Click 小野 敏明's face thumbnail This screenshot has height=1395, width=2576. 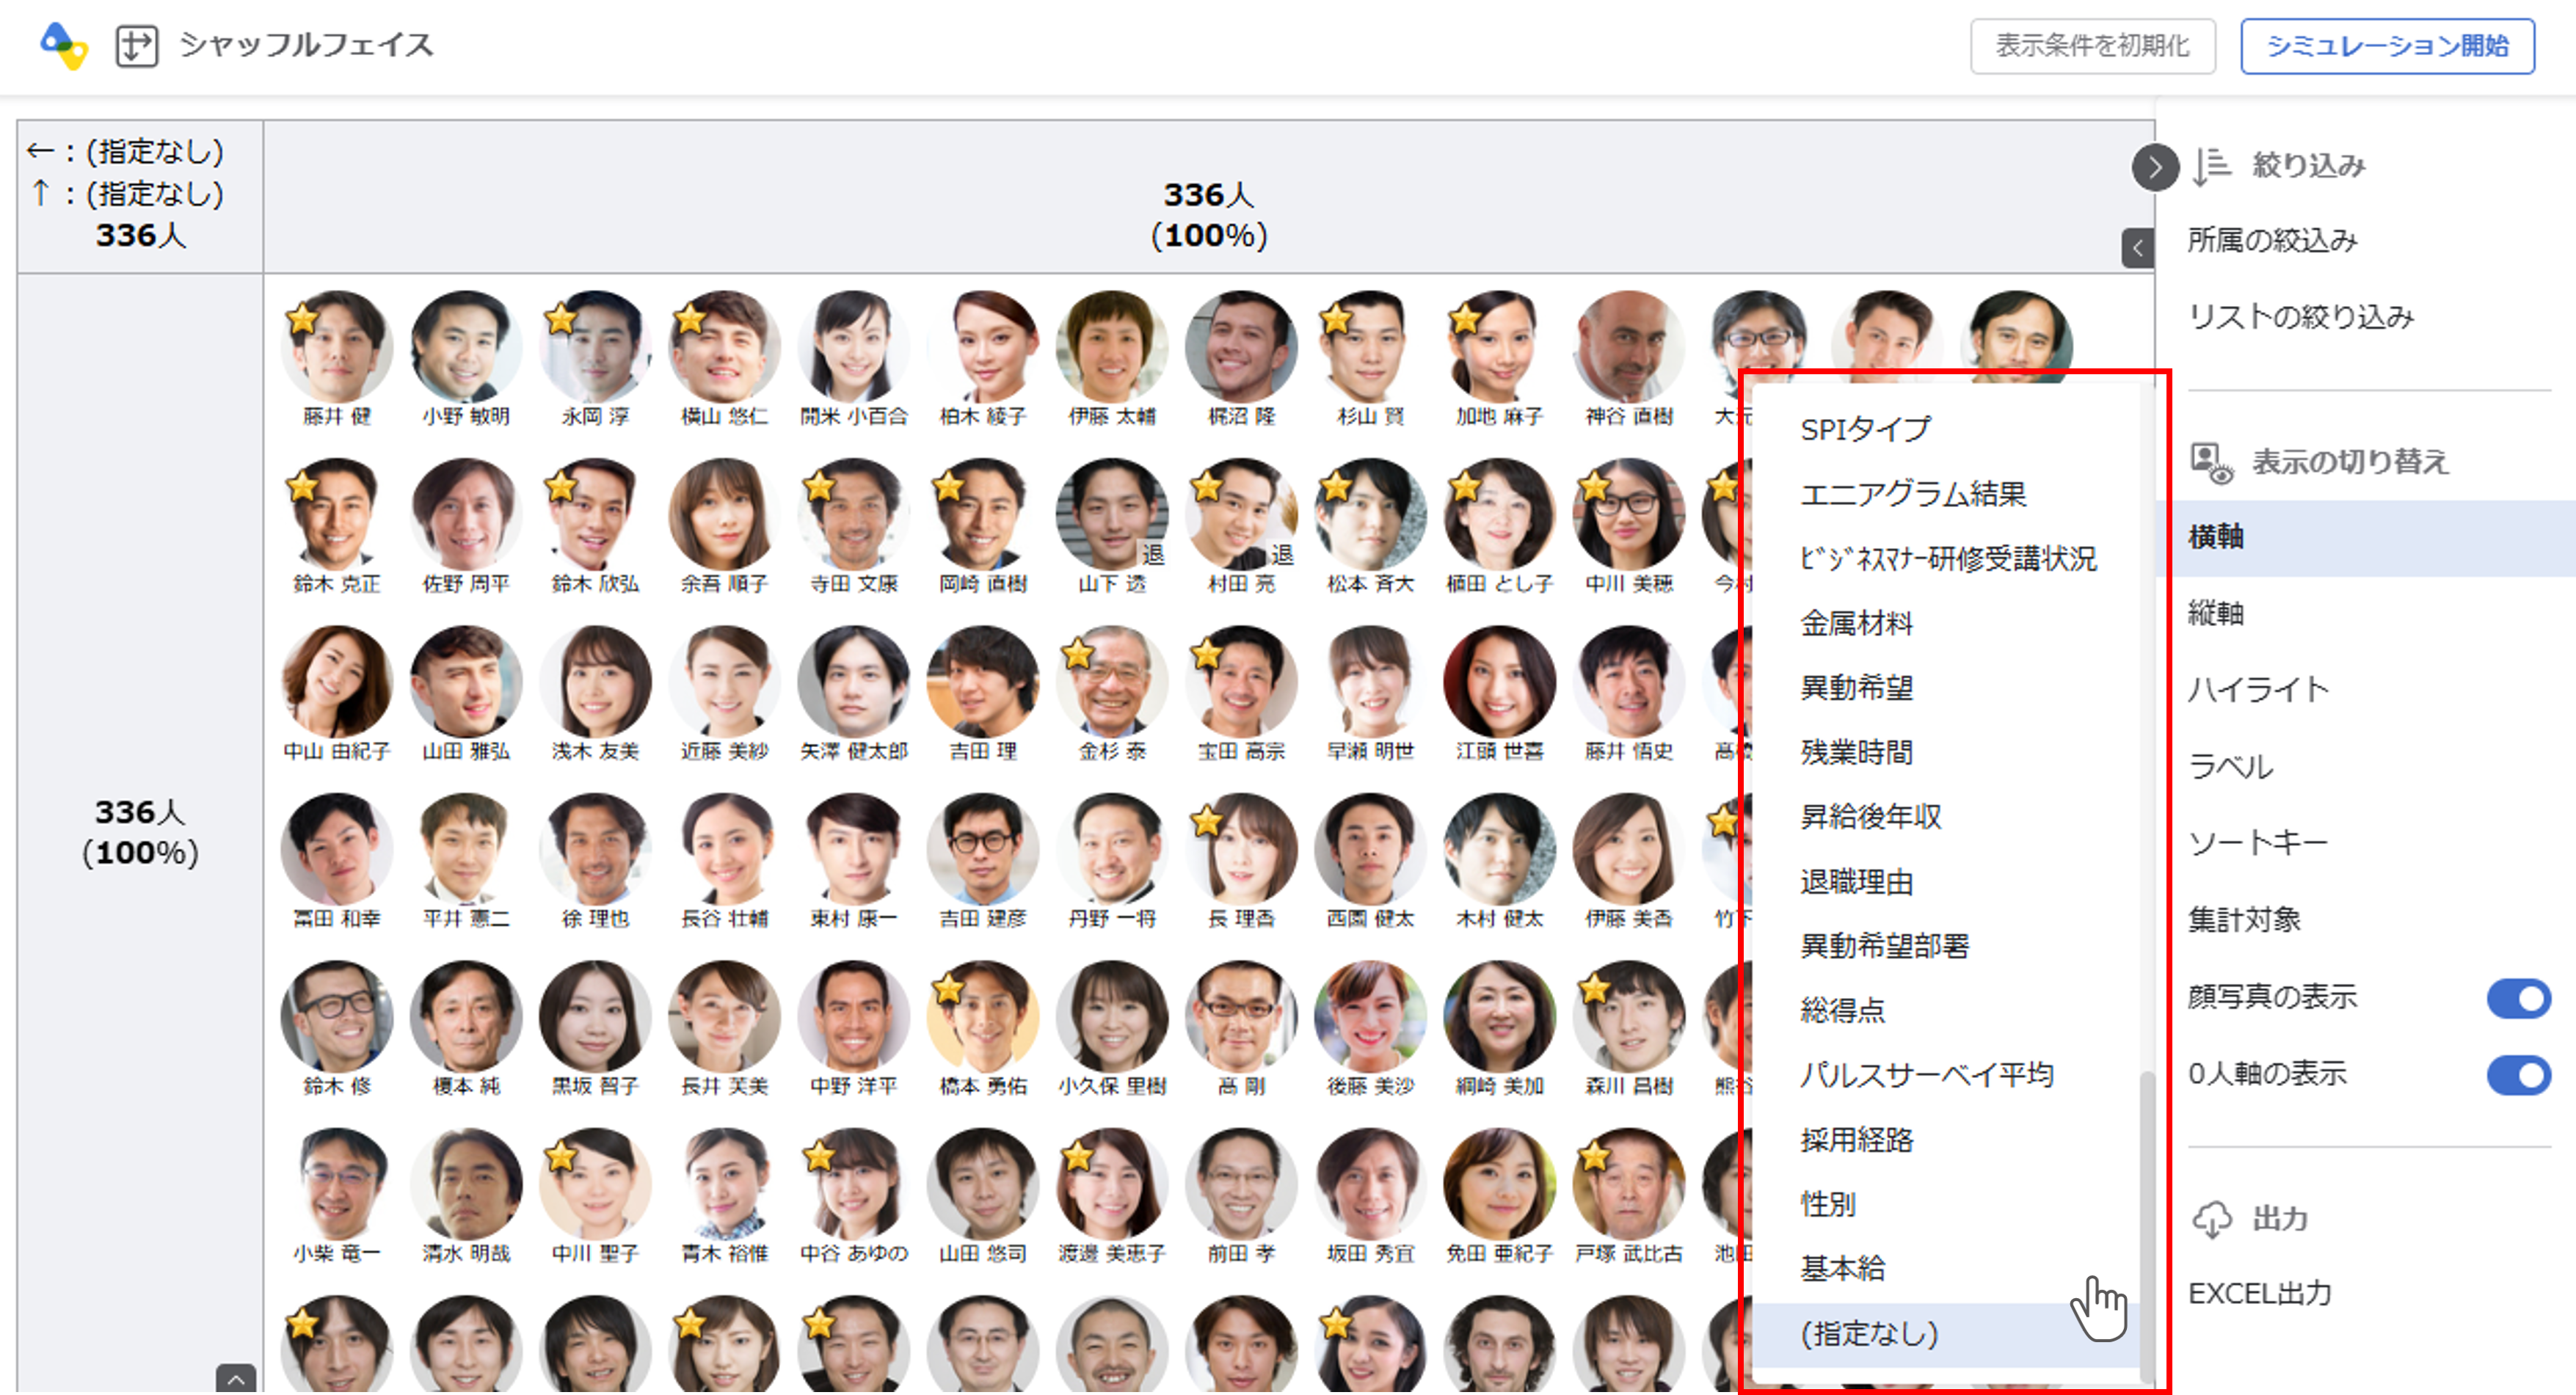tap(465, 346)
